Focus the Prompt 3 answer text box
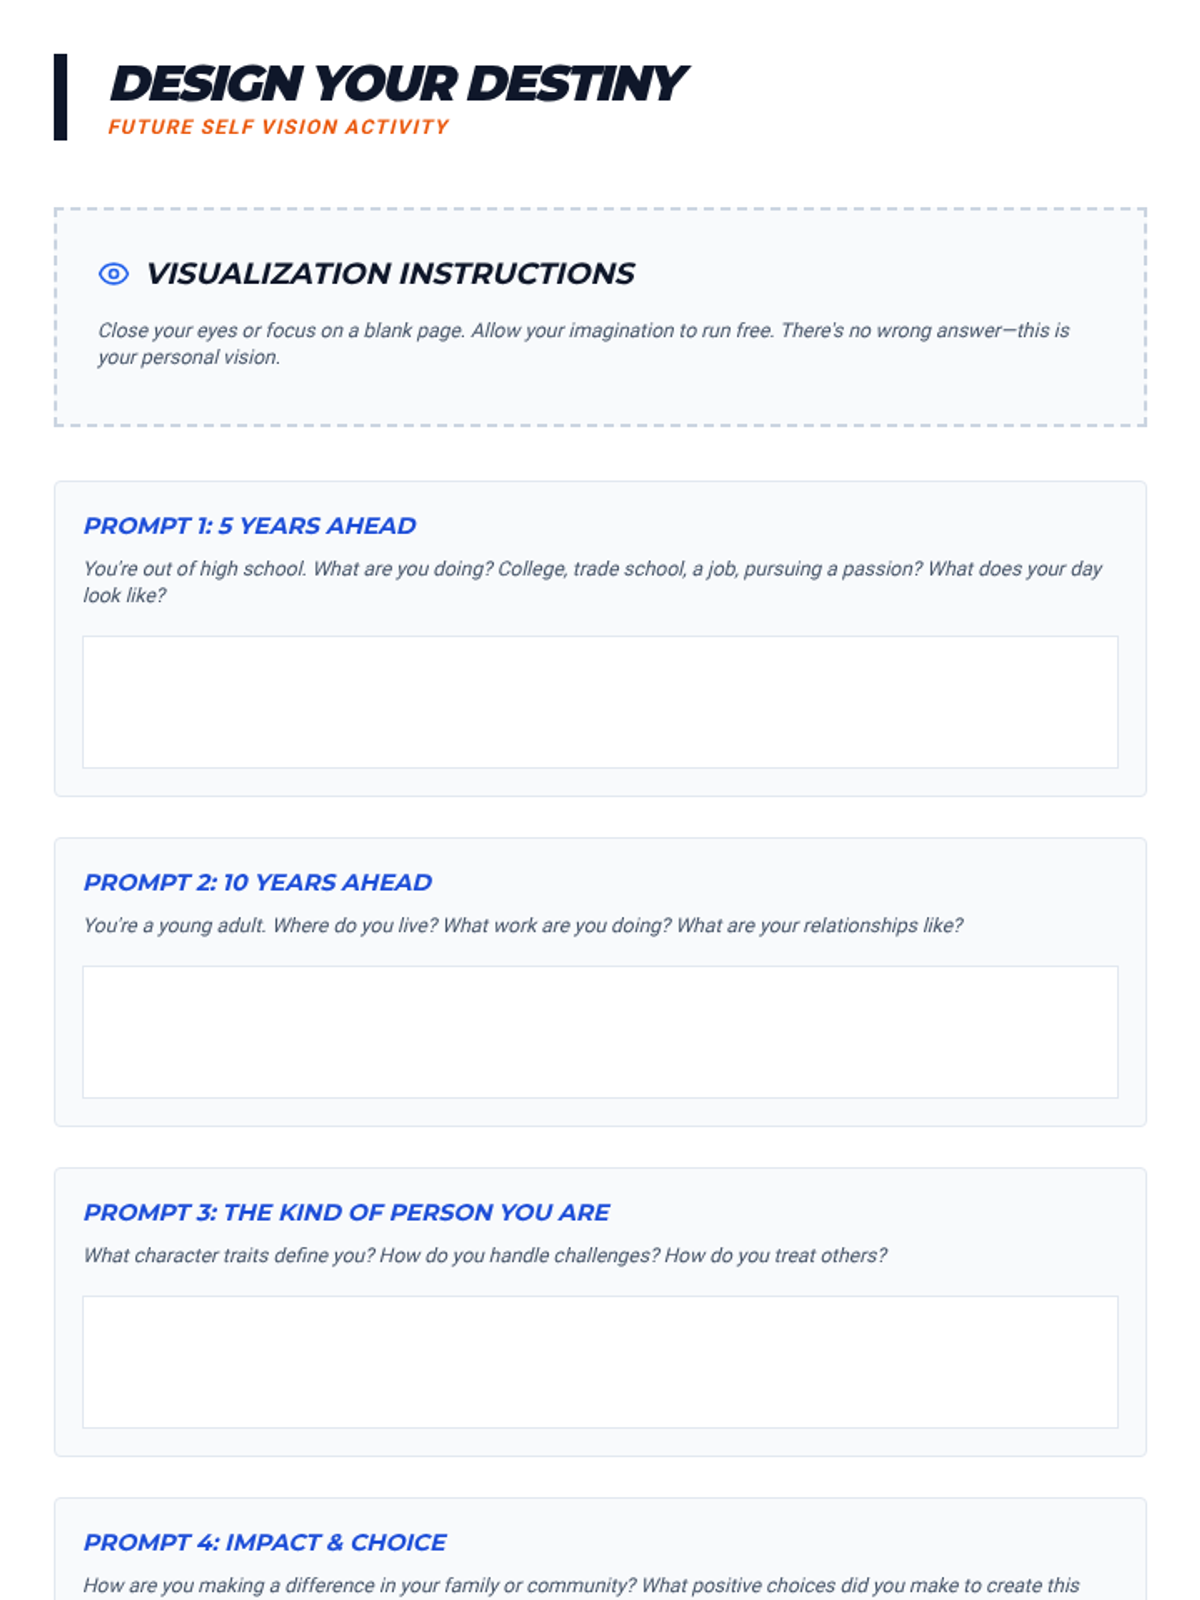Screen dimensions: 1200x1600 pos(600,1362)
